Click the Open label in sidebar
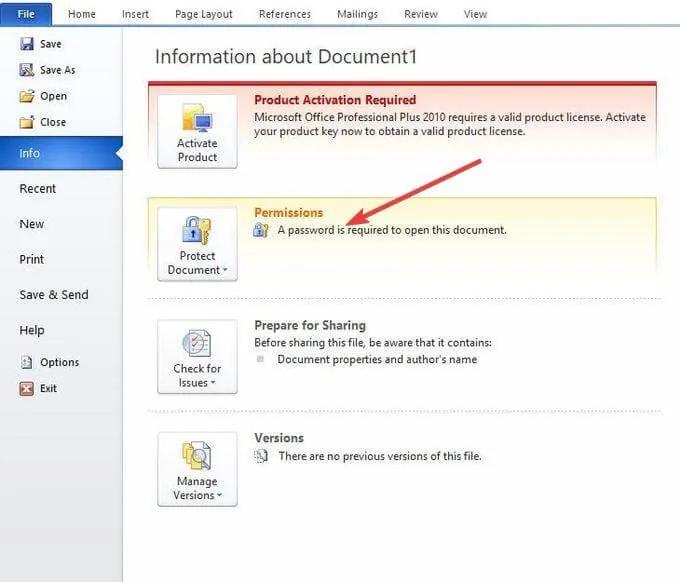This screenshot has height=582, width=680. (x=53, y=96)
